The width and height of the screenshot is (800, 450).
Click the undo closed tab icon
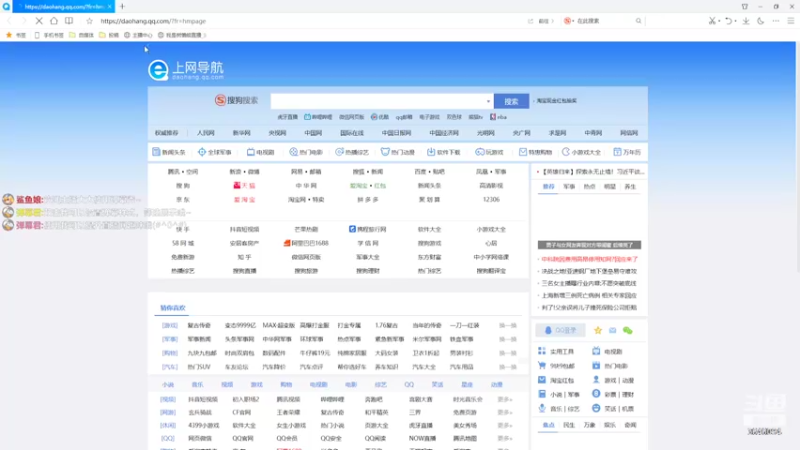point(728,21)
